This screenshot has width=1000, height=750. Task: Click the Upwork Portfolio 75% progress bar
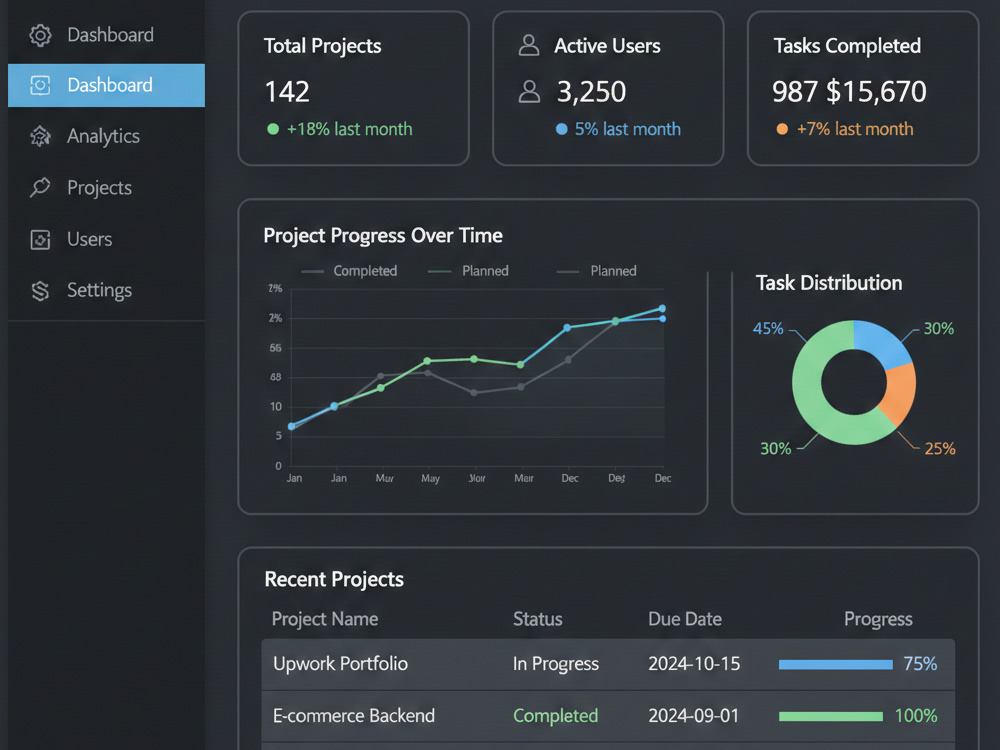[835, 665]
